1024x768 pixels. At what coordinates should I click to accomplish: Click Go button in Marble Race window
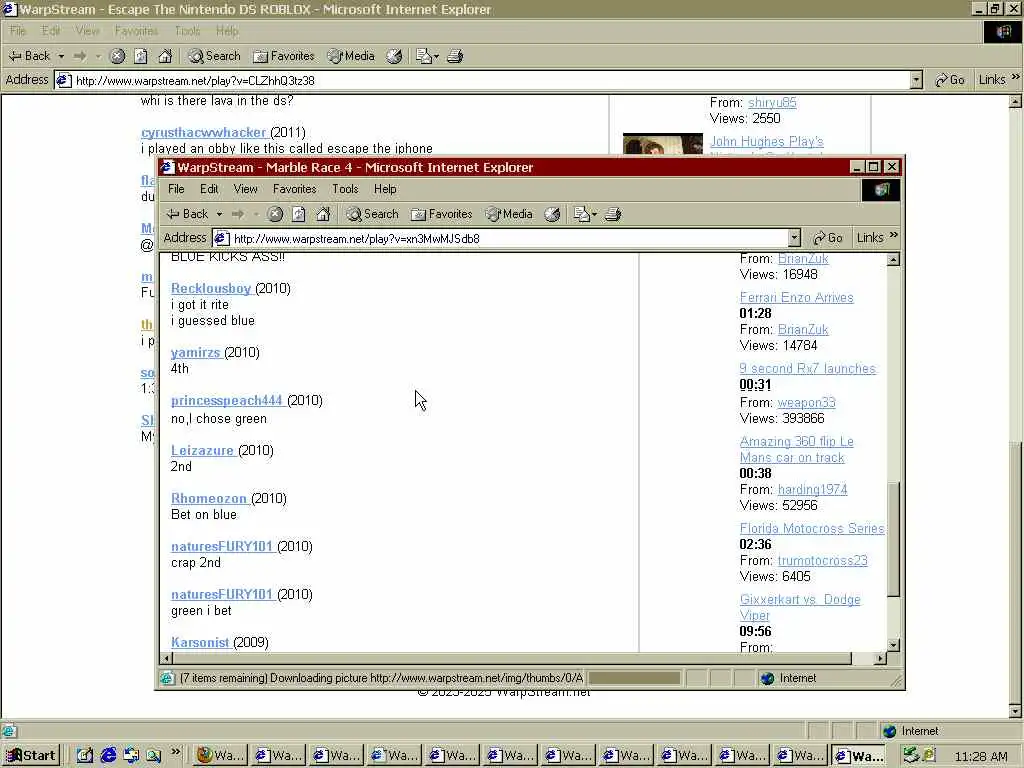pos(828,238)
